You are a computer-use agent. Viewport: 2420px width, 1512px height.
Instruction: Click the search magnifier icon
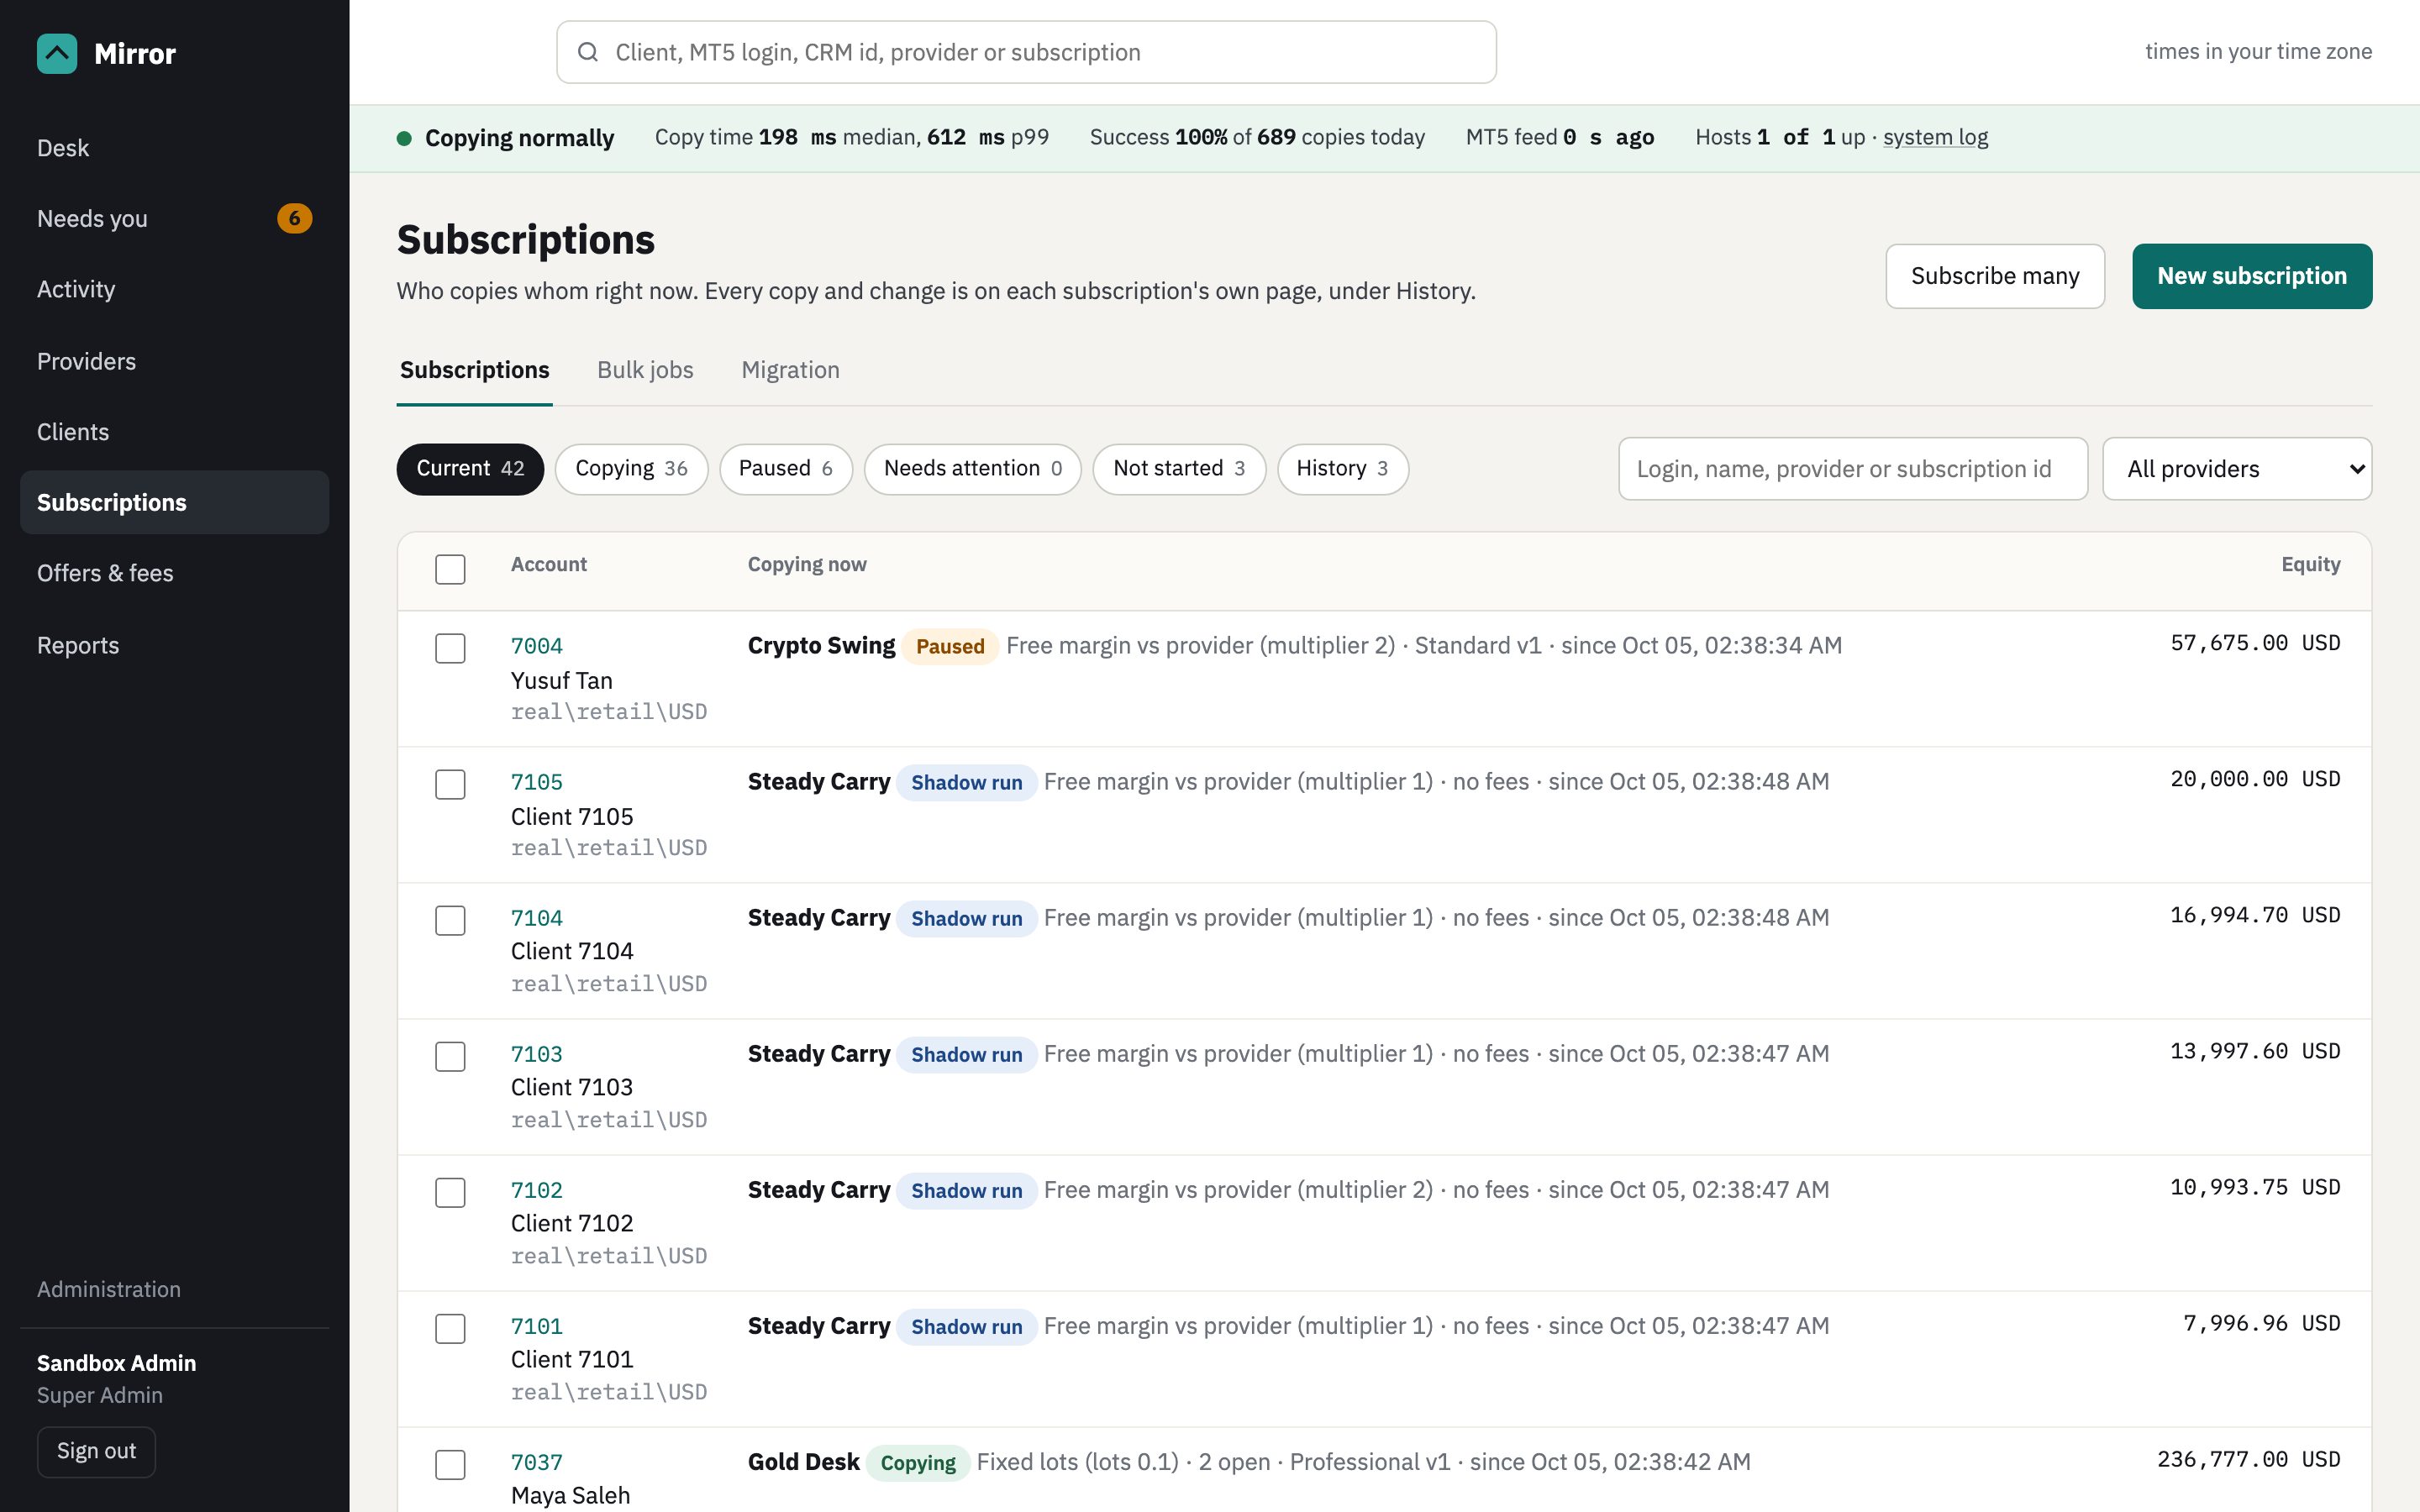click(588, 52)
